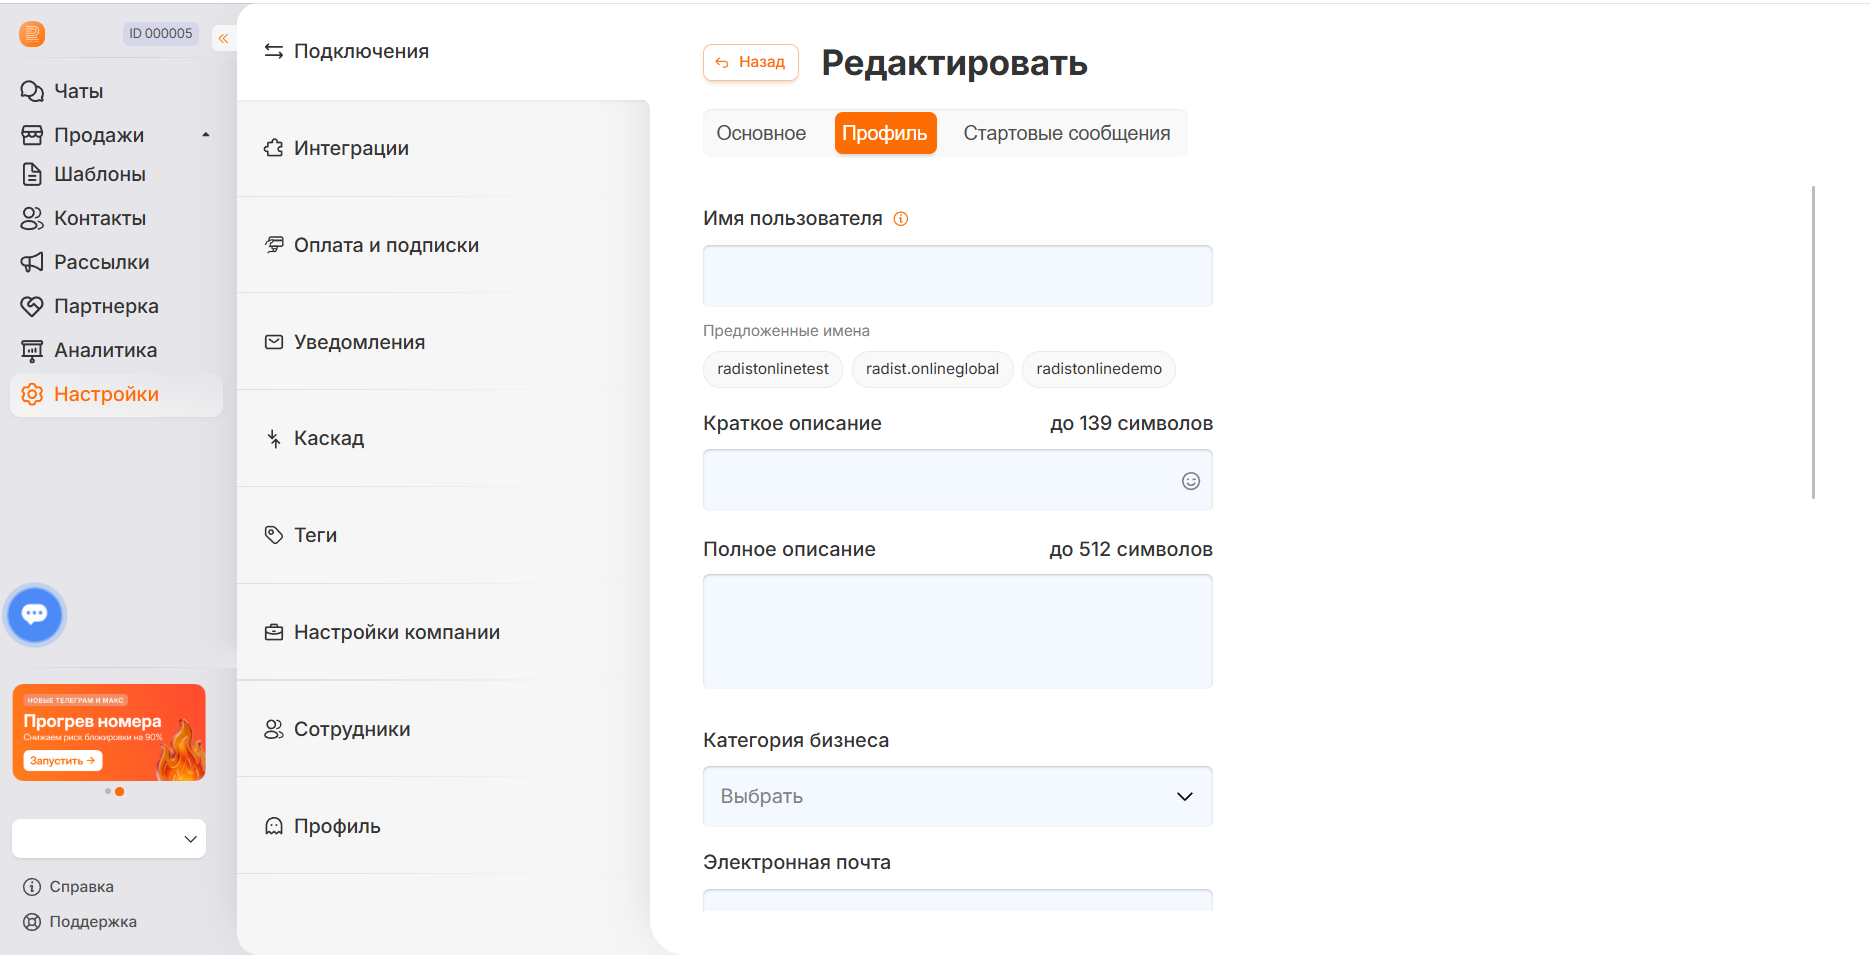
Task: Click the Подключения arrows icon
Action: pos(274,51)
